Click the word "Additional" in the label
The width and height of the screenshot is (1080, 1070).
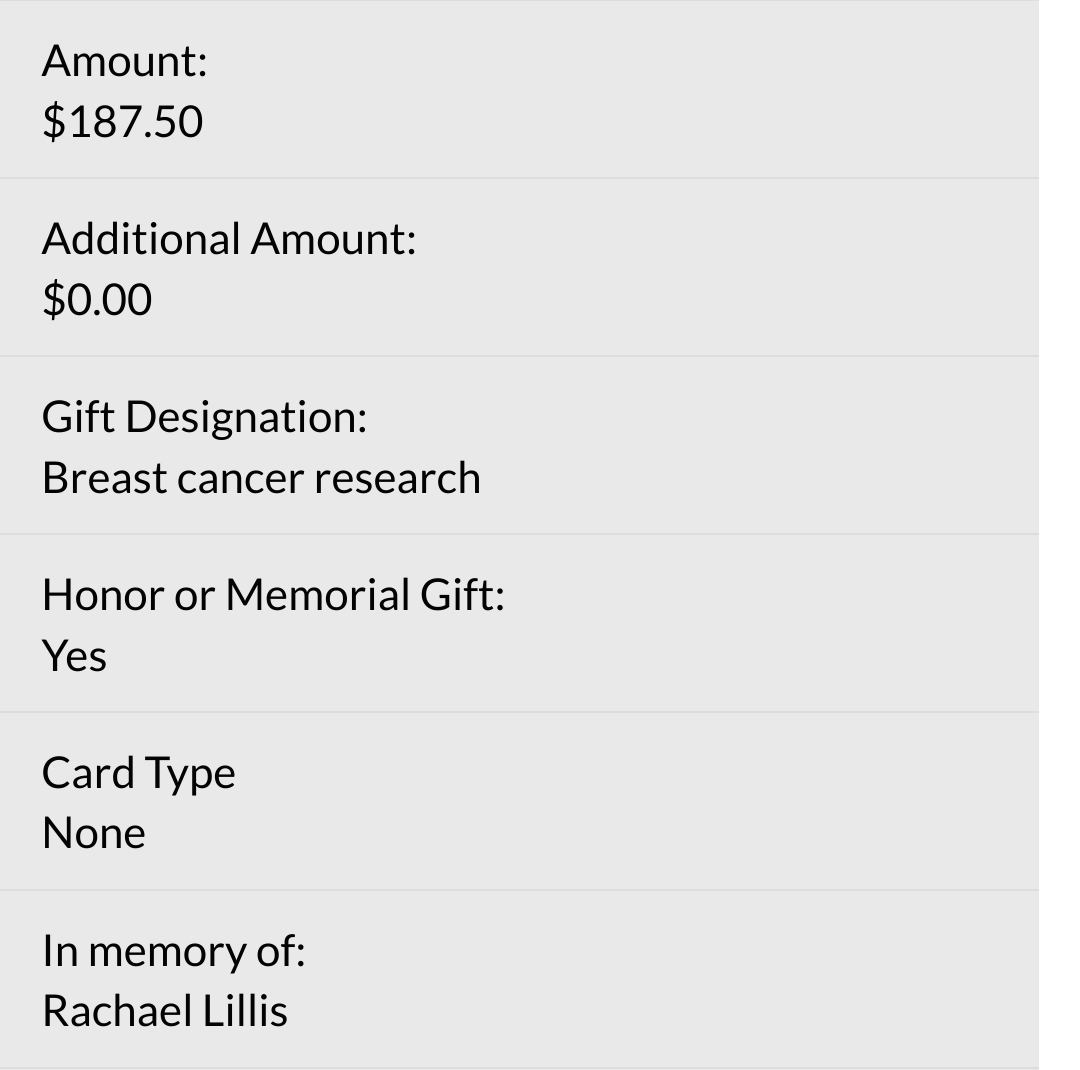pos(141,239)
